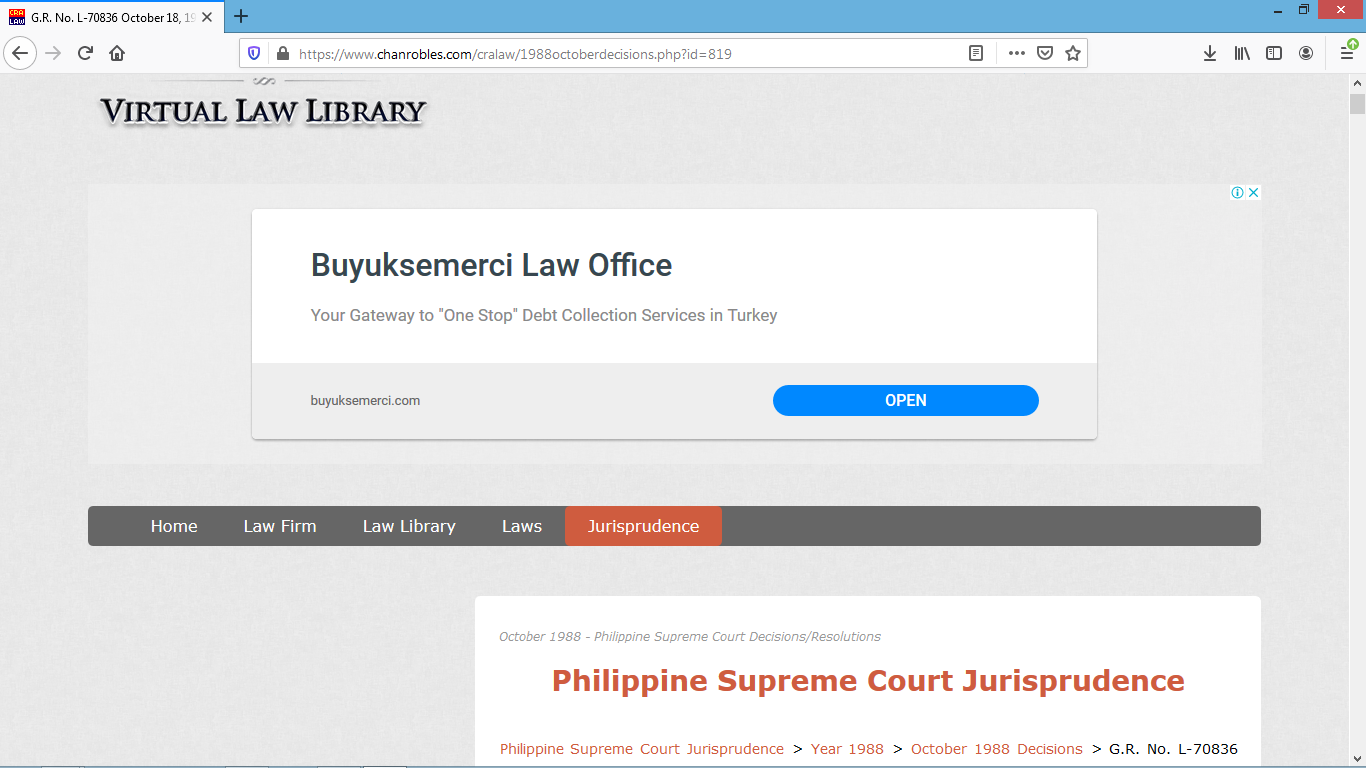Open the Laws menu item
1366x768 pixels.
[522, 526]
